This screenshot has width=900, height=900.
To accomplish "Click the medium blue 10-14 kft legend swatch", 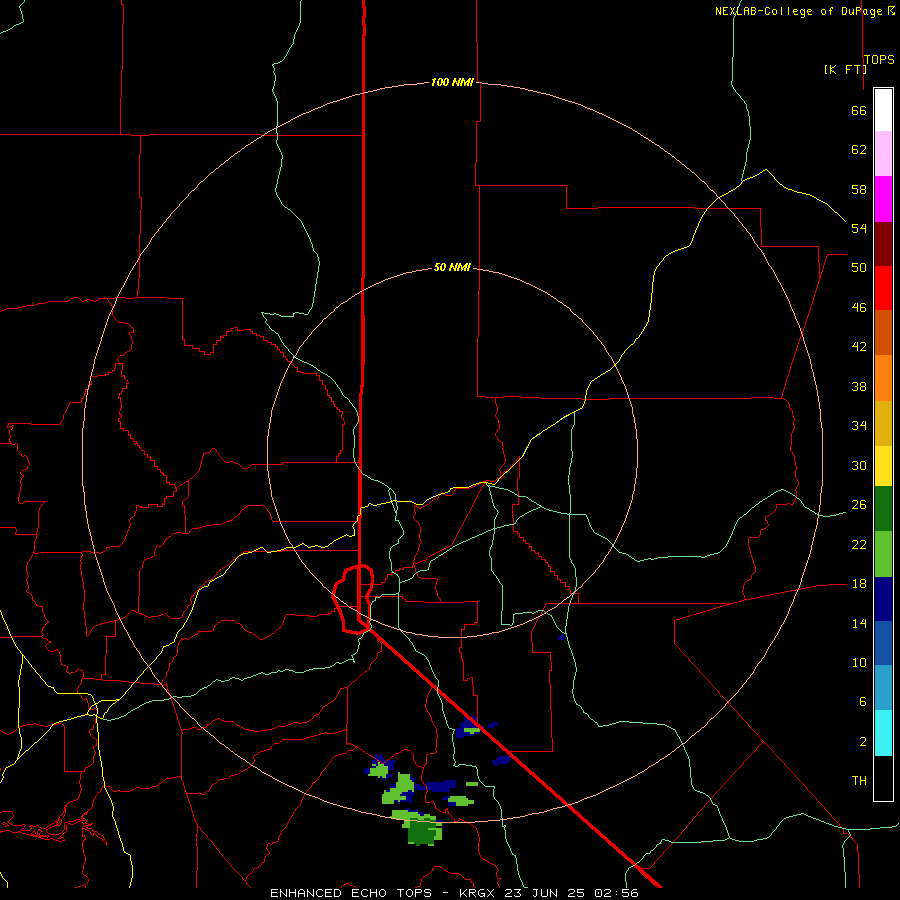I will click(883, 643).
